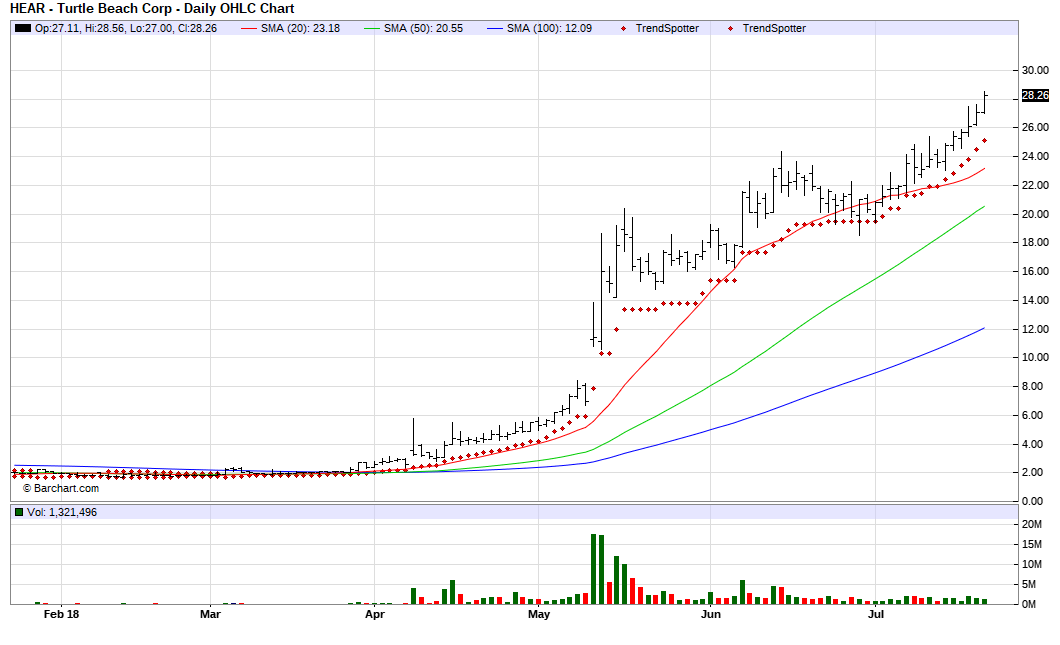Click the 16.00 price axis label
The height and width of the screenshot is (645, 1060).
click(x=1035, y=271)
